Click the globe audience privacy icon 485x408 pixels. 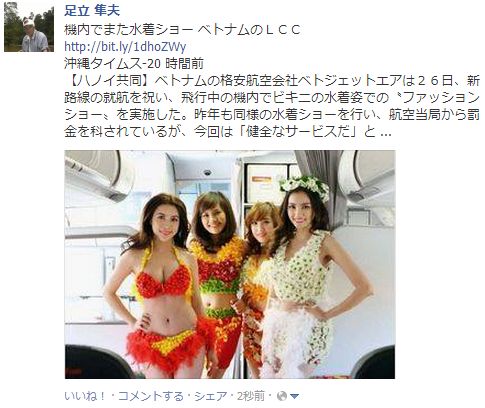(282, 396)
